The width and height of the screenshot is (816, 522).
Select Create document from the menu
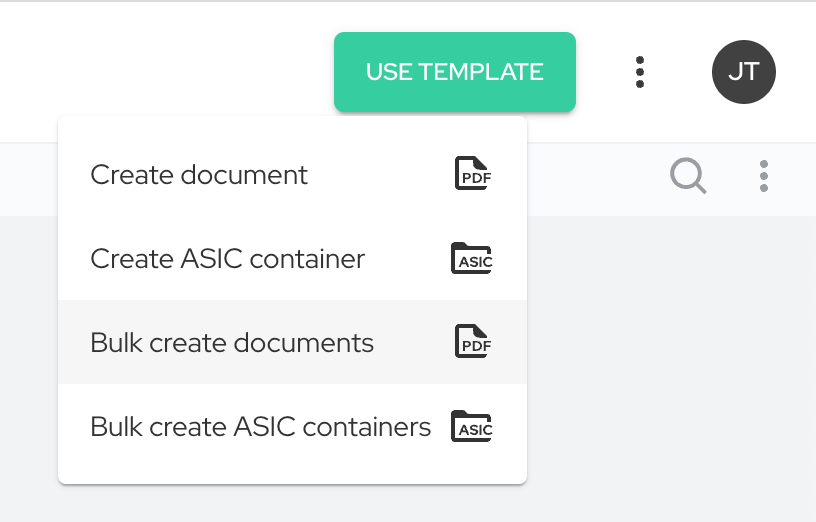click(199, 175)
